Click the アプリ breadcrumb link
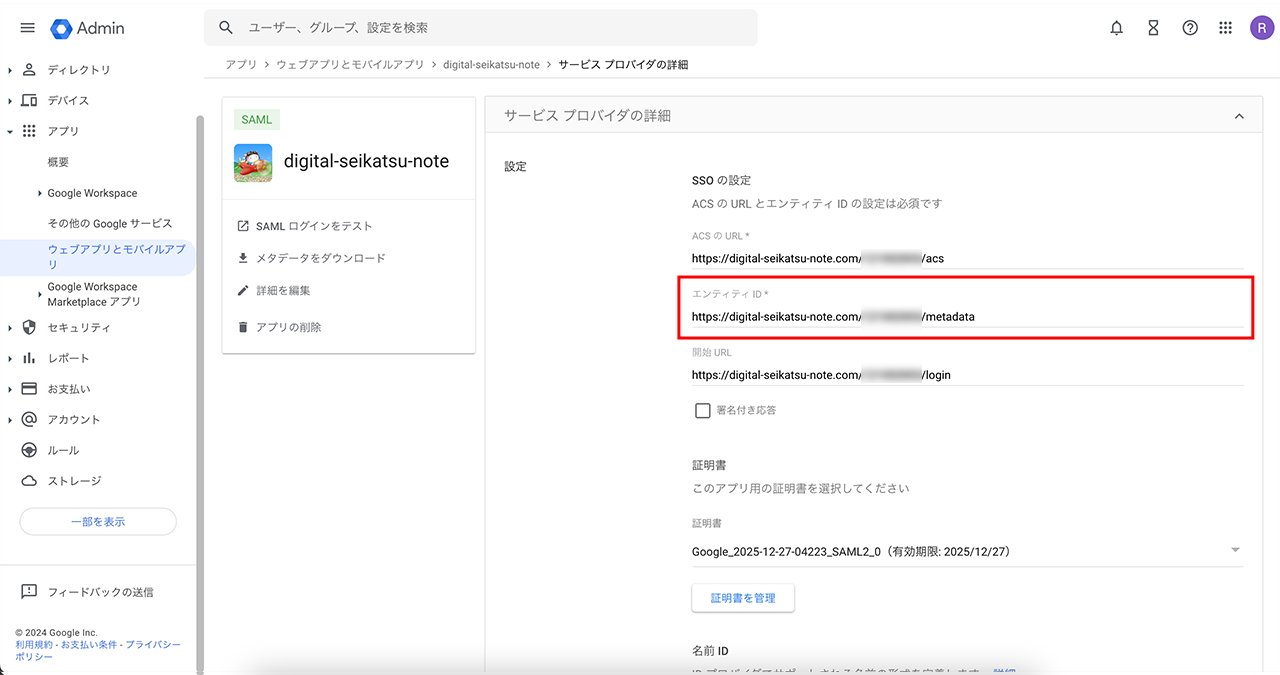 coord(241,65)
